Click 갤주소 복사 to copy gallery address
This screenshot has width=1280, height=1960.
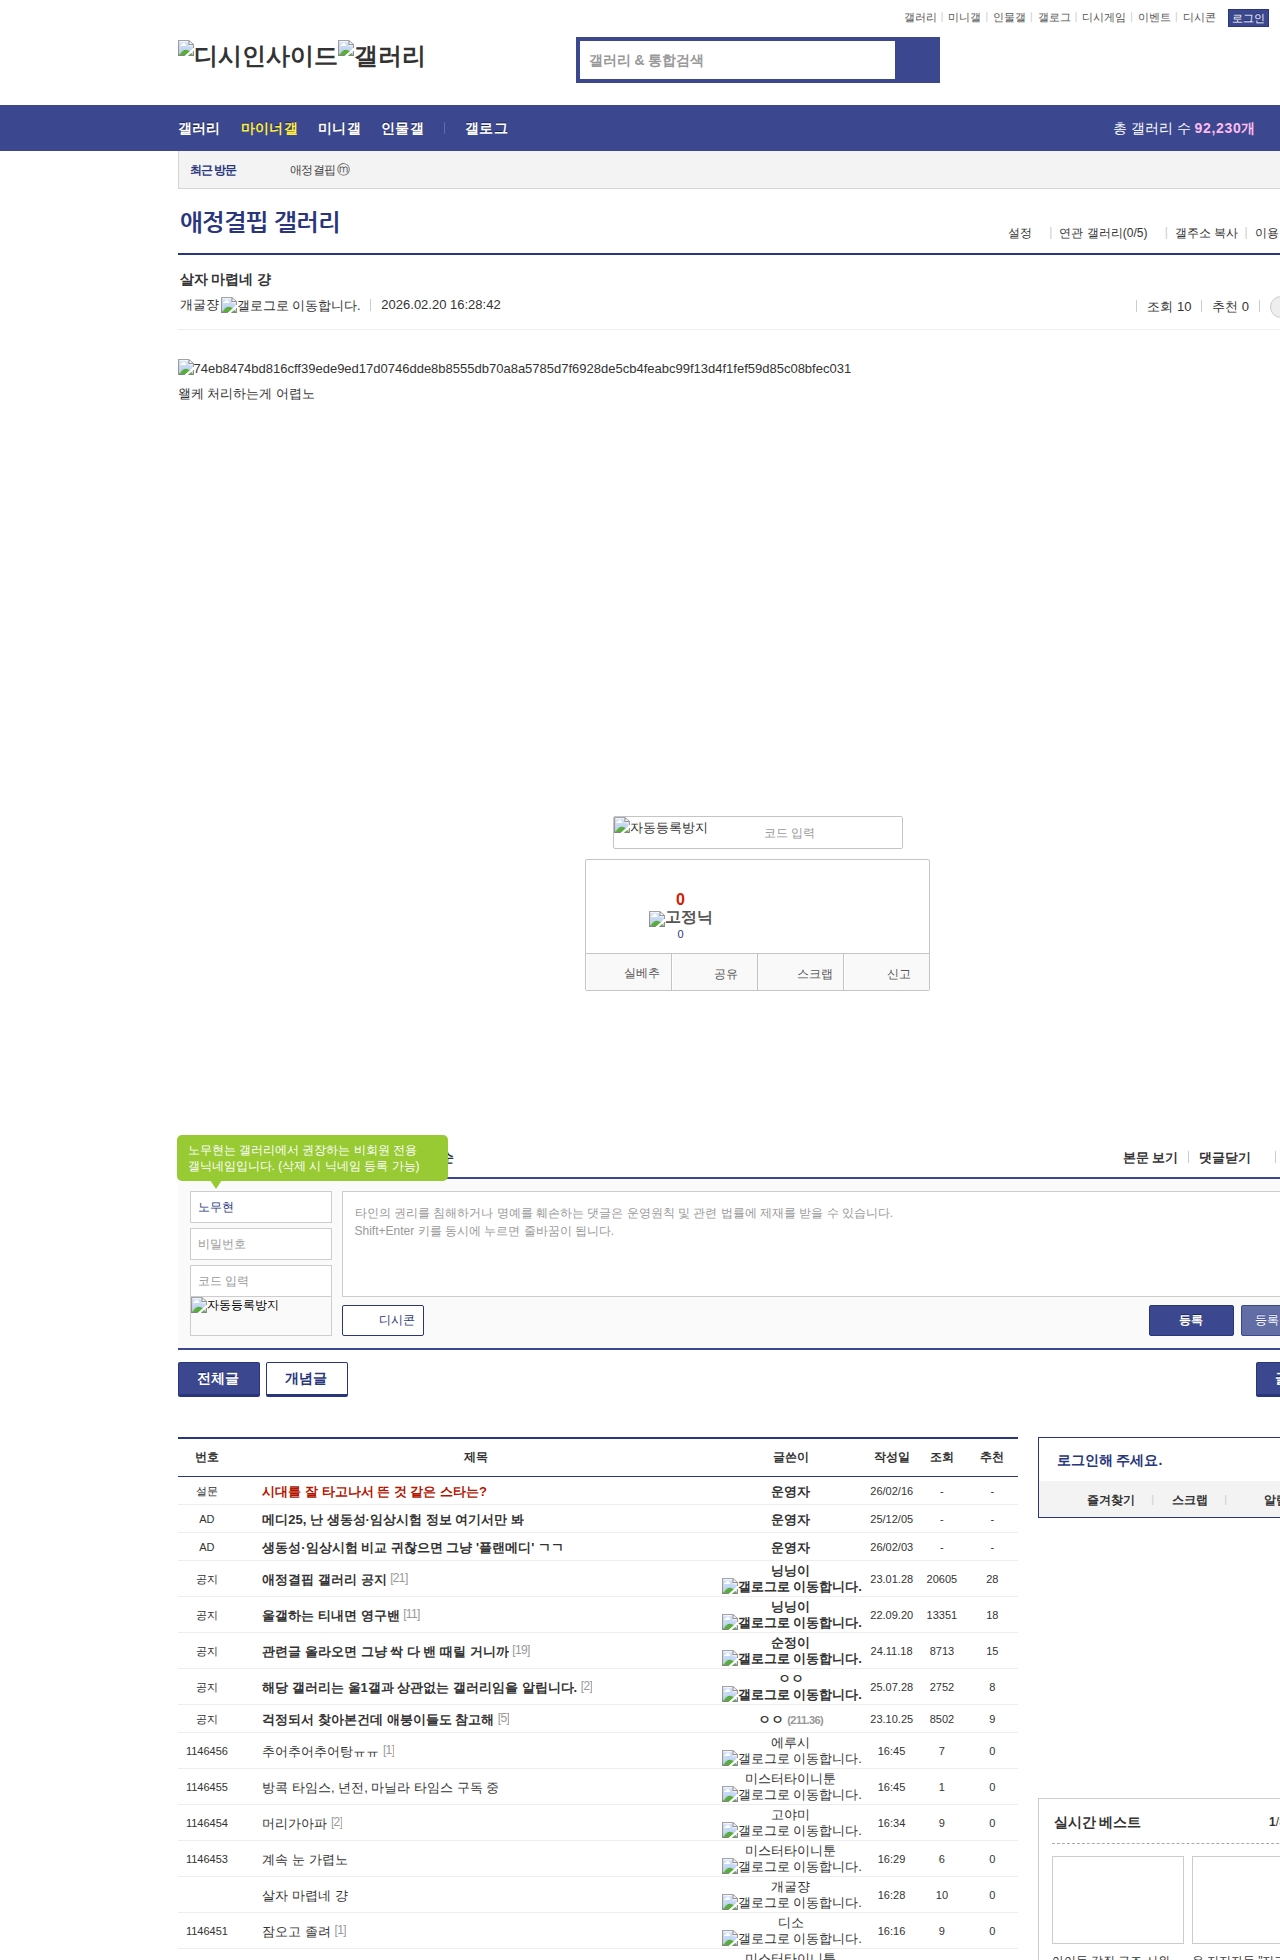[1206, 233]
